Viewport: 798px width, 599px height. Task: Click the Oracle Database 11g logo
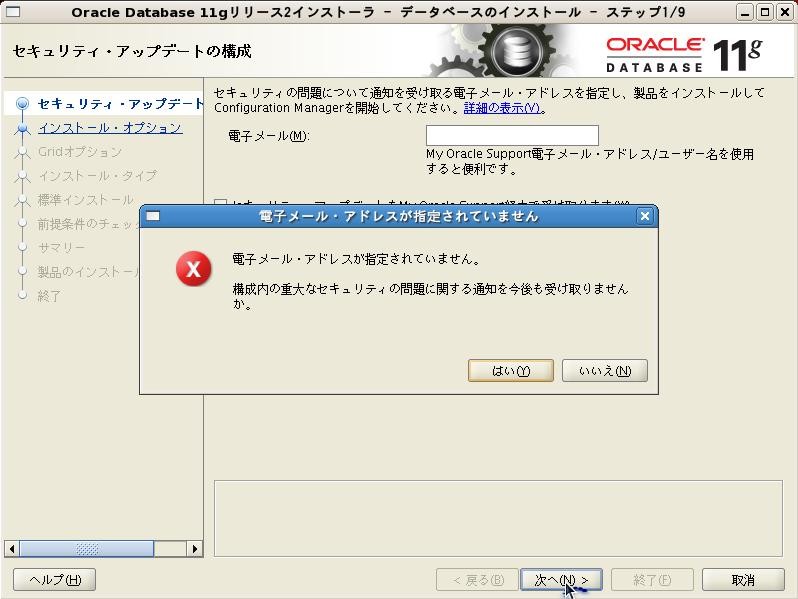pyautogui.click(x=684, y=54)
